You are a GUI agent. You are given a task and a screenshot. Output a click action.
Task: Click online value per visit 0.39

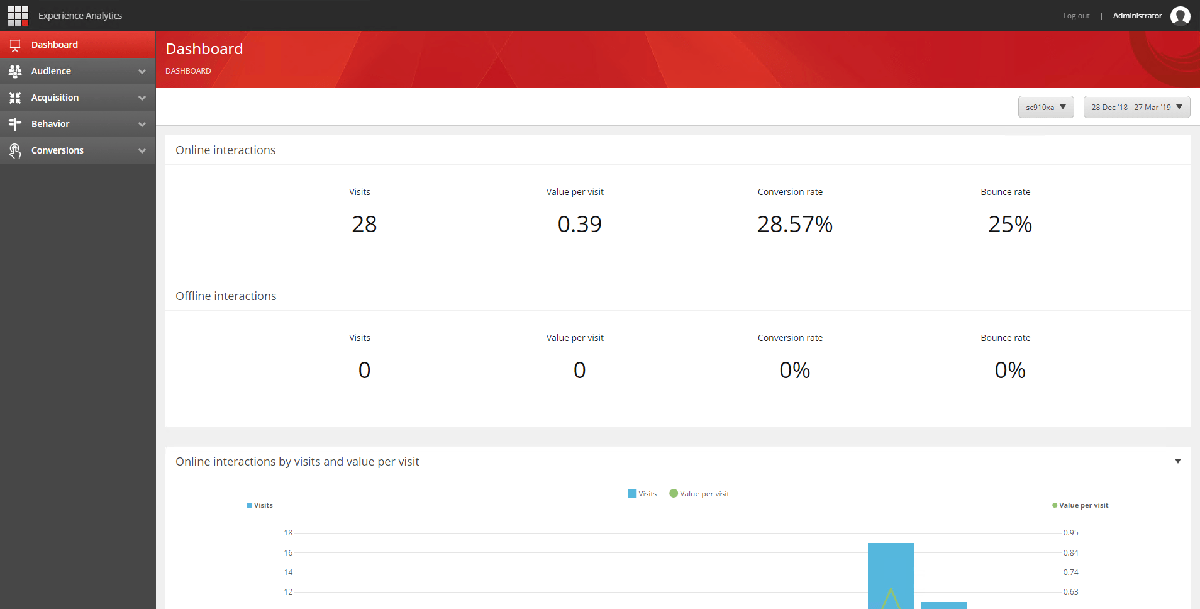(x=580, y=224)
